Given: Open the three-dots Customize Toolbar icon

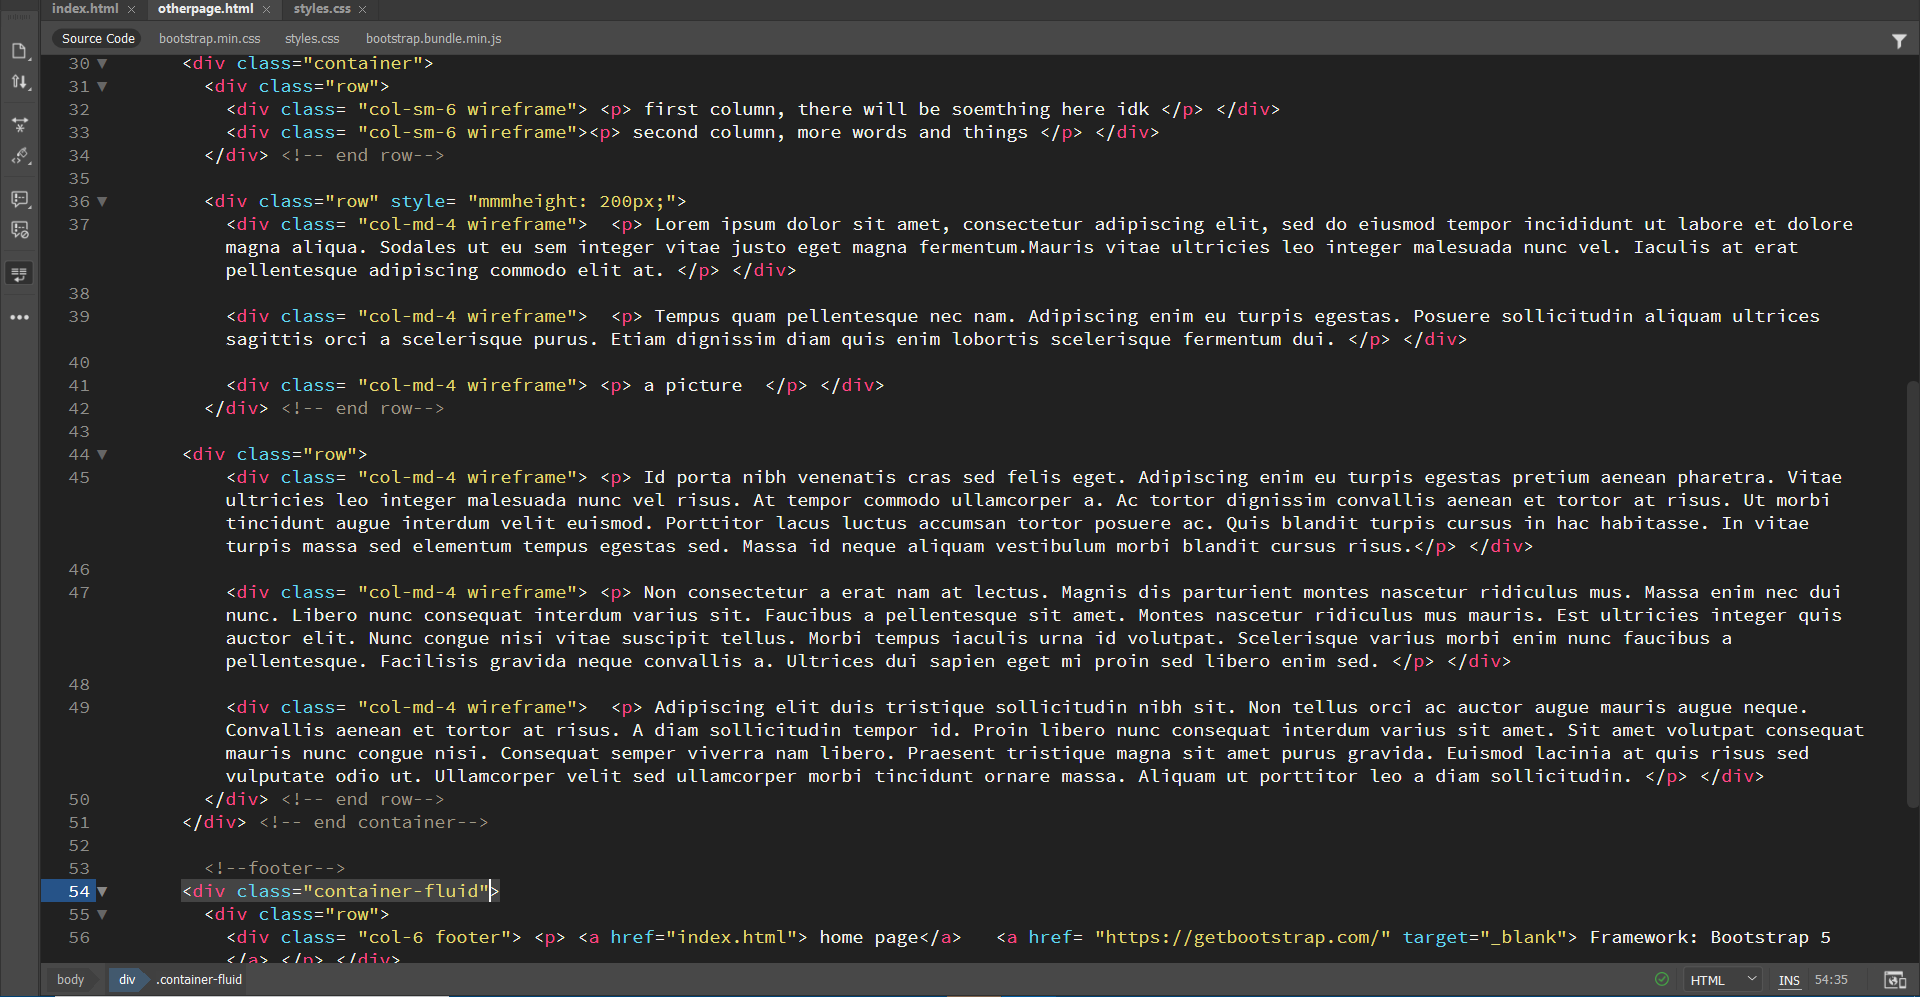Looking at the screenshot, I should (x=19, y=317).
